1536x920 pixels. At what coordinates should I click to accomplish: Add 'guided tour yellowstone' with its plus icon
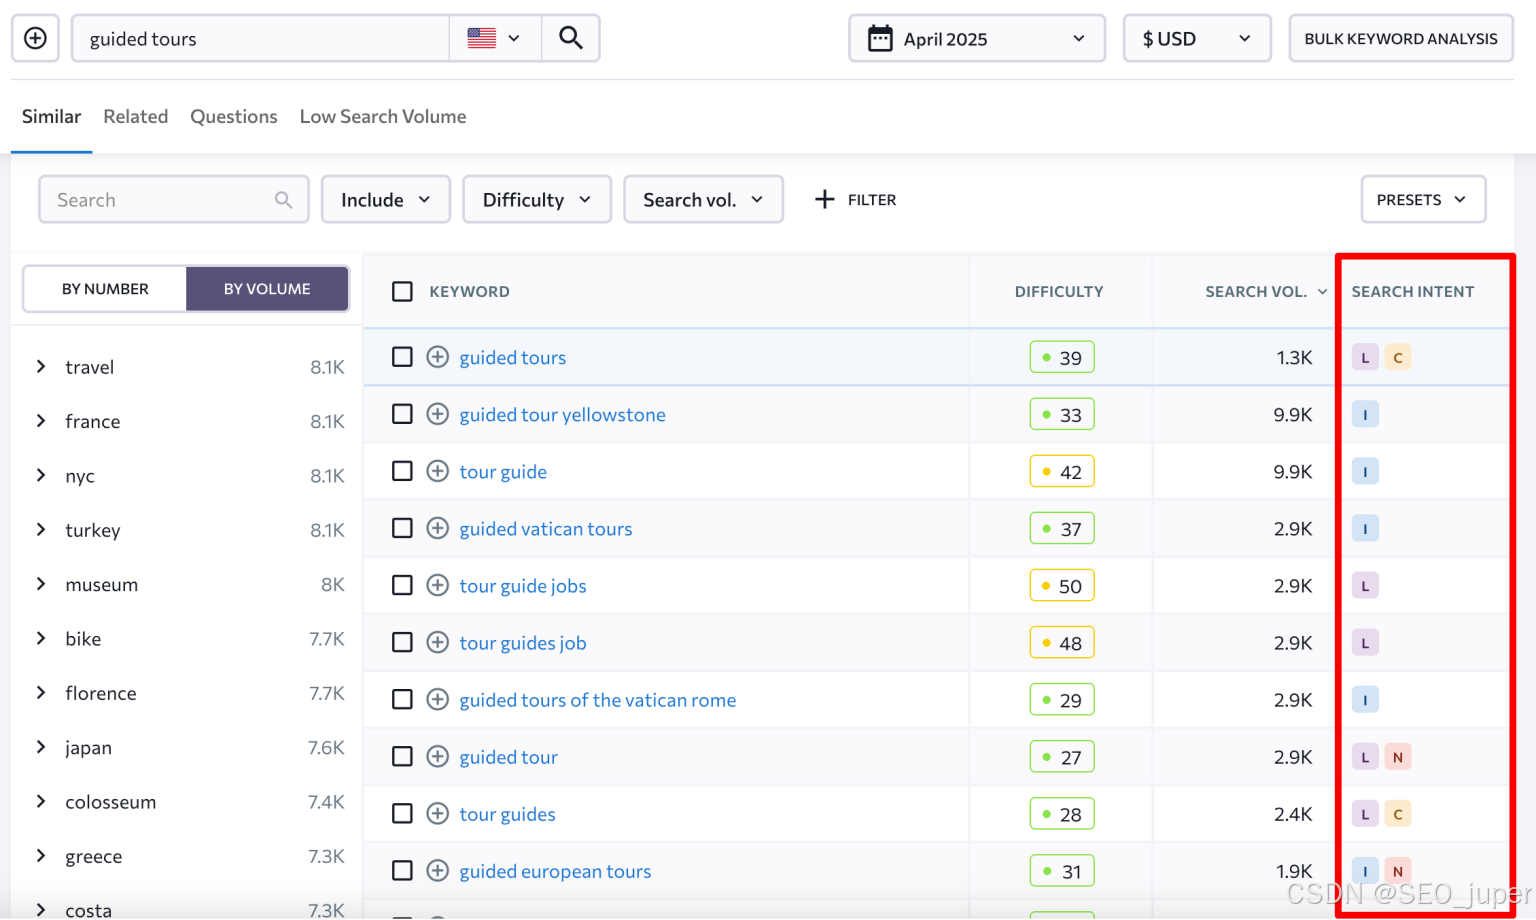[x=437, y=414]
